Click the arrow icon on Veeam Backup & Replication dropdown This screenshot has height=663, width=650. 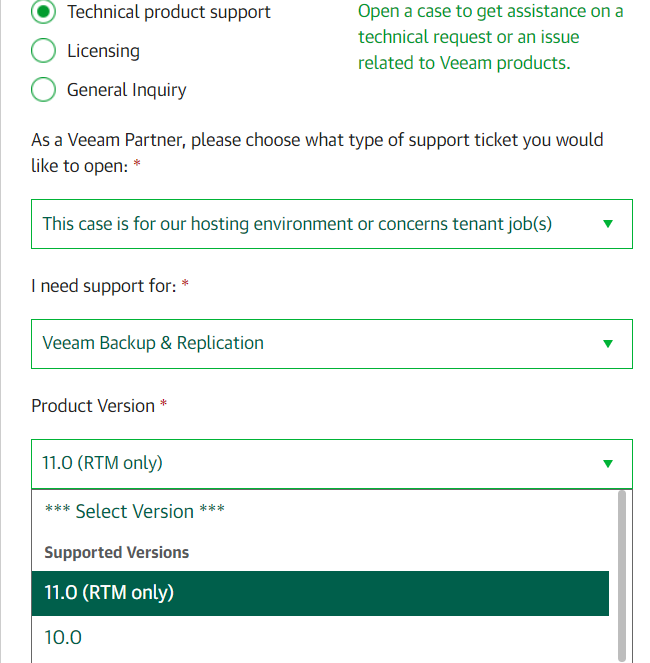pos(608,344)
